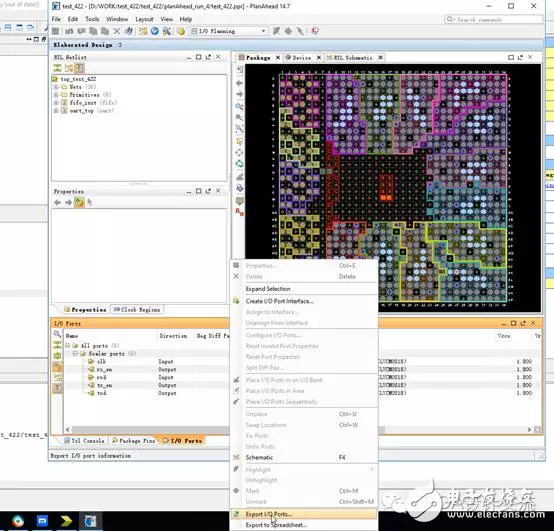Click the zoom in icon in Package view

coord(240,106)
